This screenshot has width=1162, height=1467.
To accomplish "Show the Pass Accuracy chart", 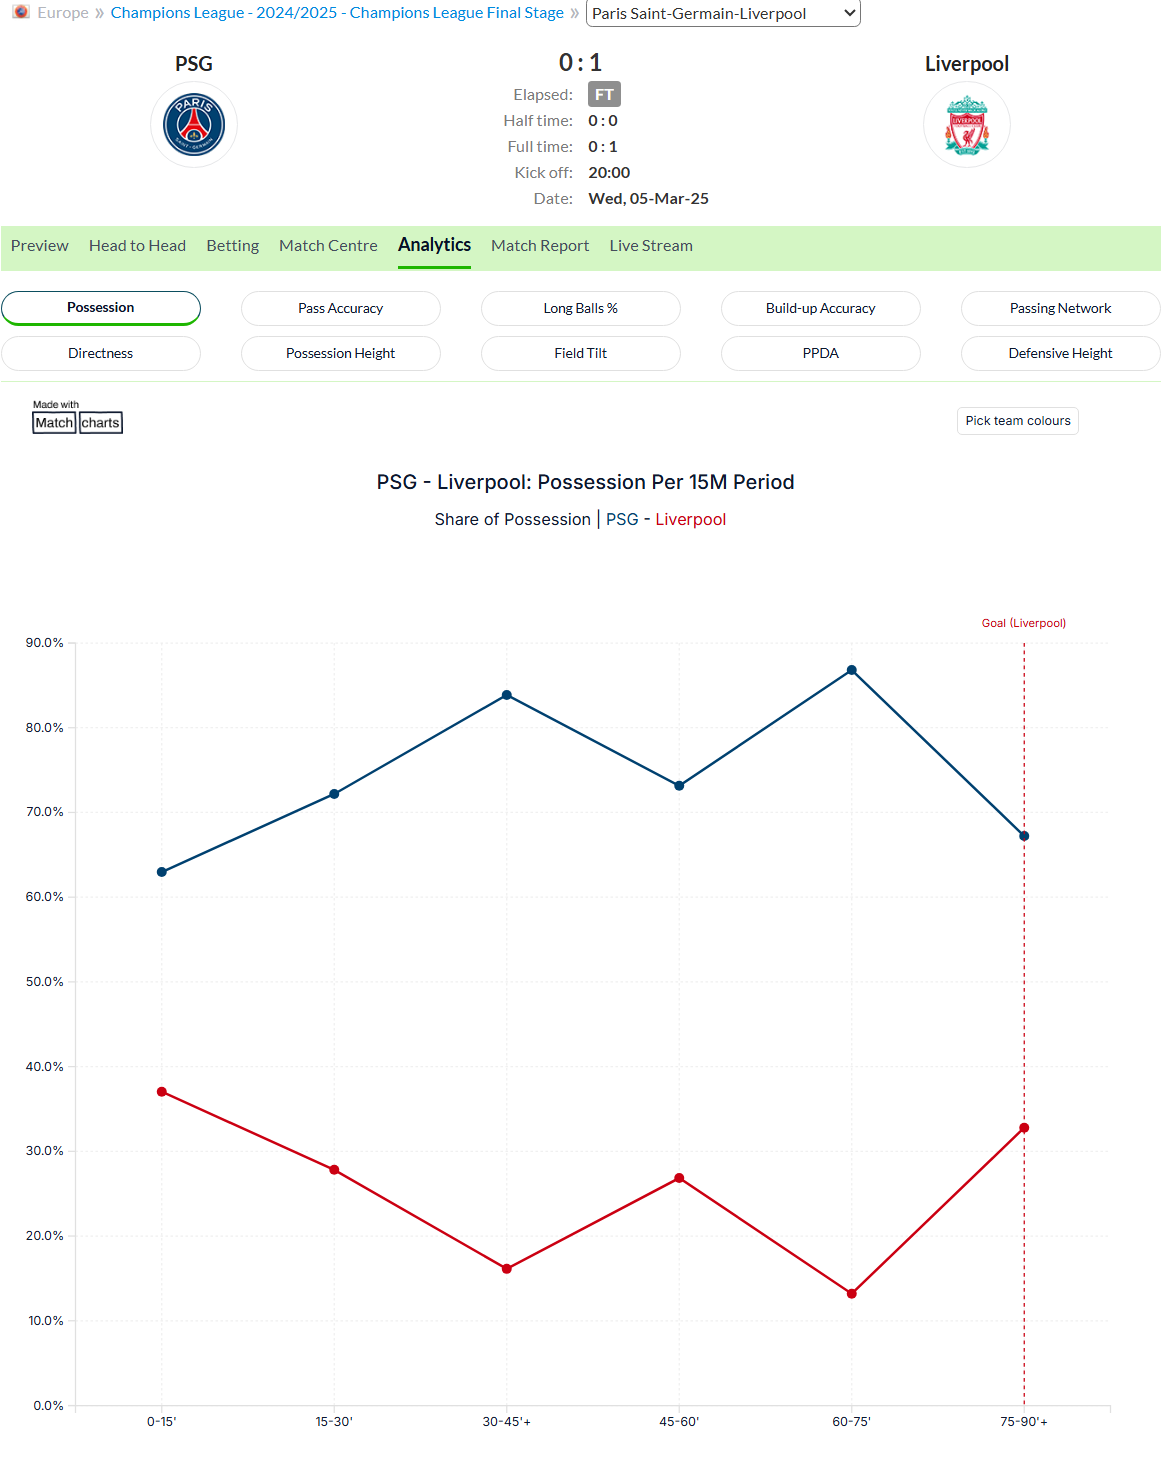I will coord(341,308).
